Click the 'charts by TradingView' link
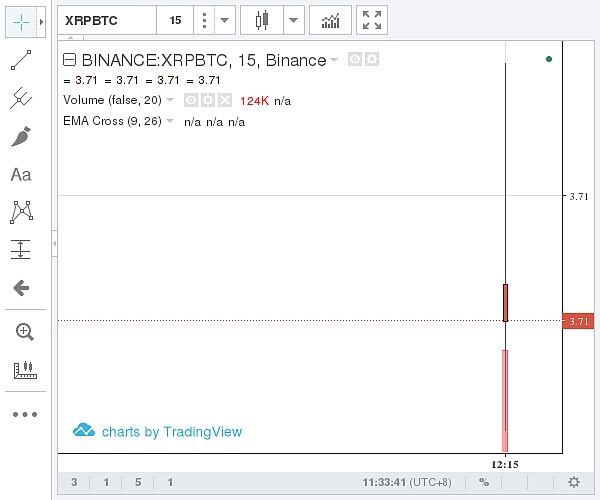Viewport: 600px width, 500px height. click(158, 432)
